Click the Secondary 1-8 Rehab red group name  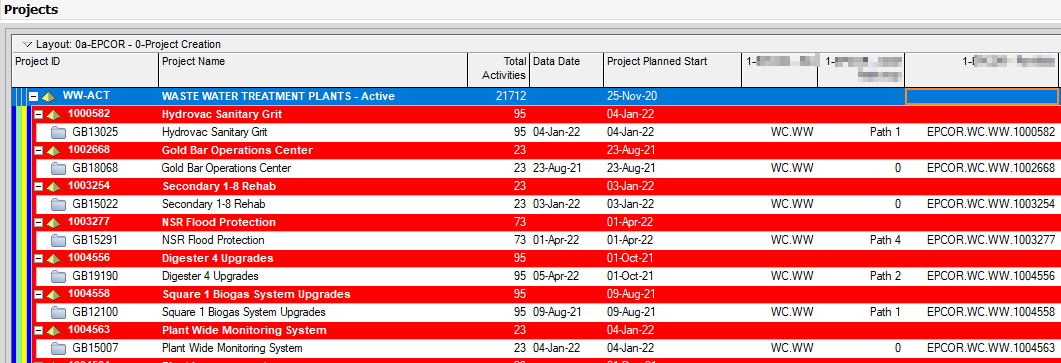(x=219, y=186)
